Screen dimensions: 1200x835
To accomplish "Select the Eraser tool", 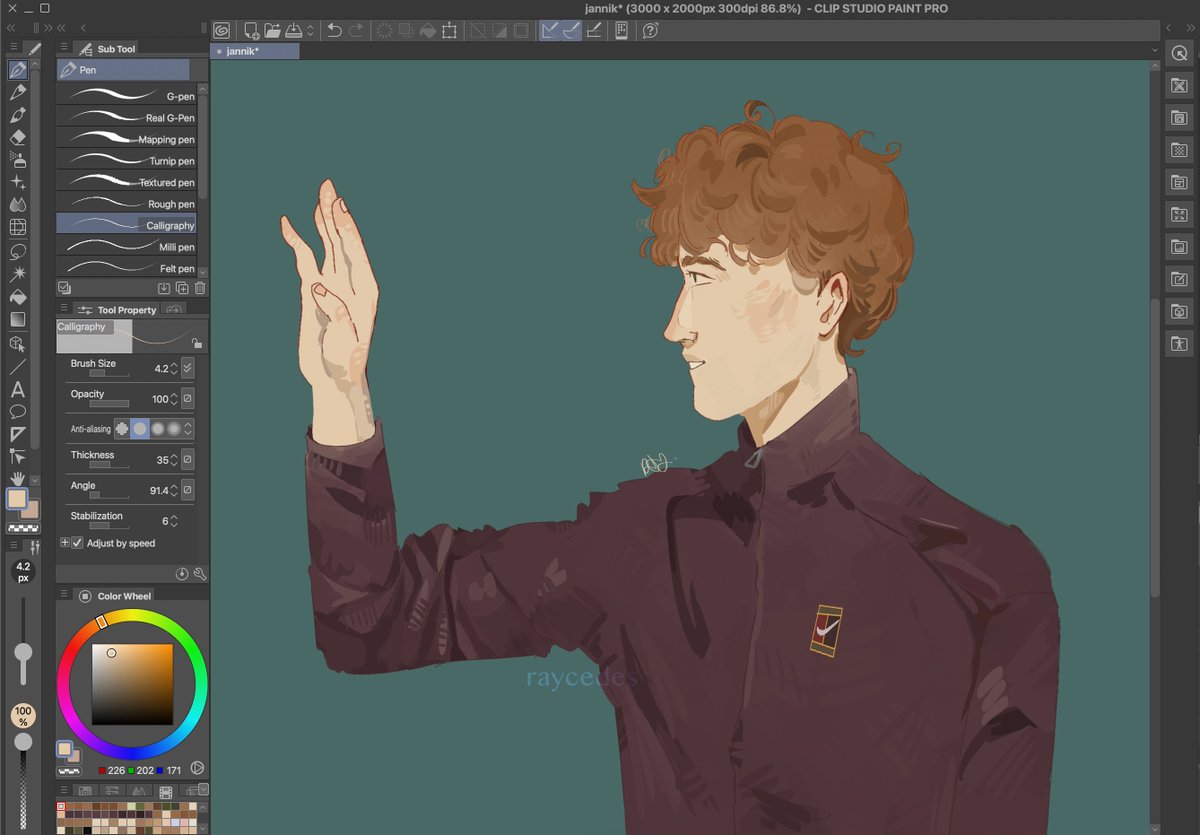I will 19,137.
